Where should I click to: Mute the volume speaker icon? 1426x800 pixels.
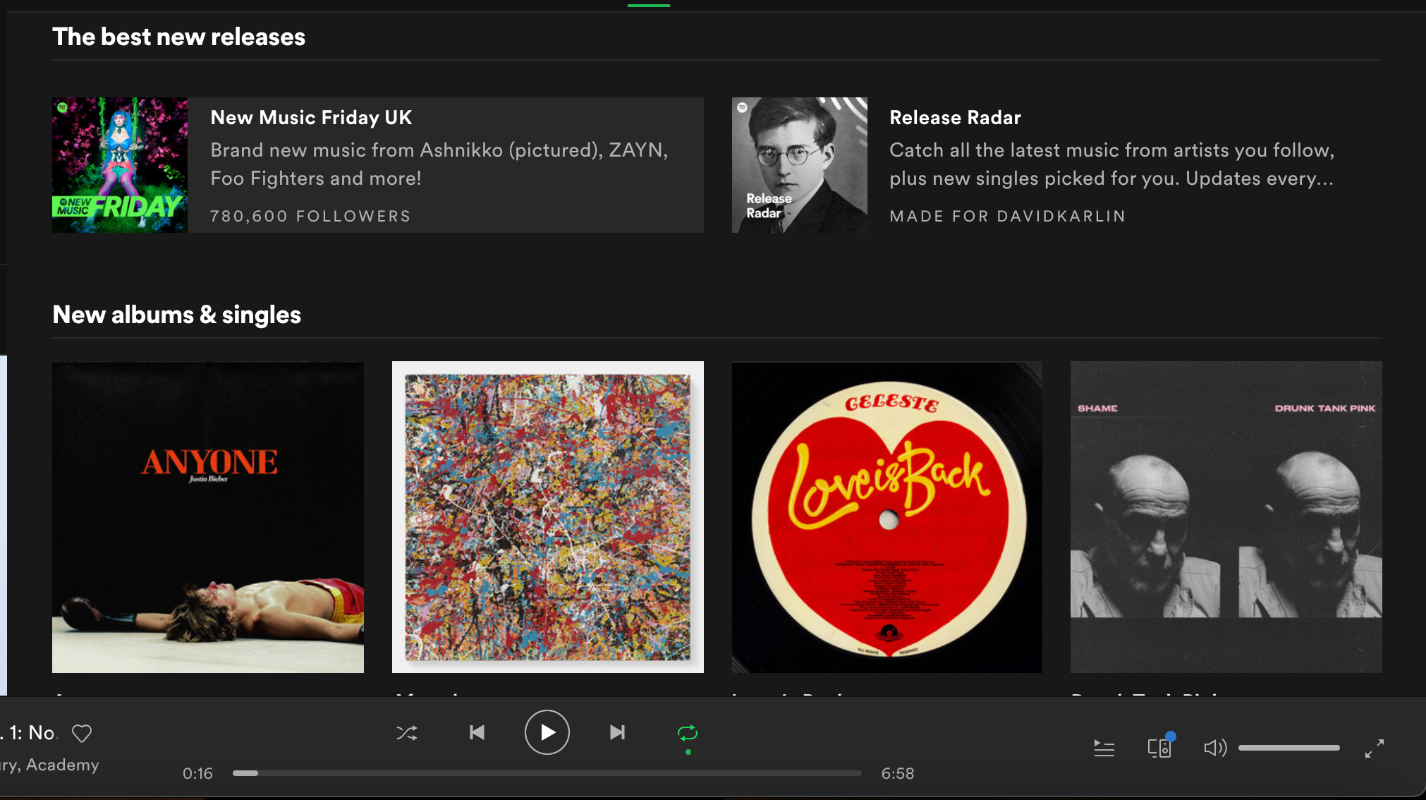pyautogui.click(x=1214, y=748)
